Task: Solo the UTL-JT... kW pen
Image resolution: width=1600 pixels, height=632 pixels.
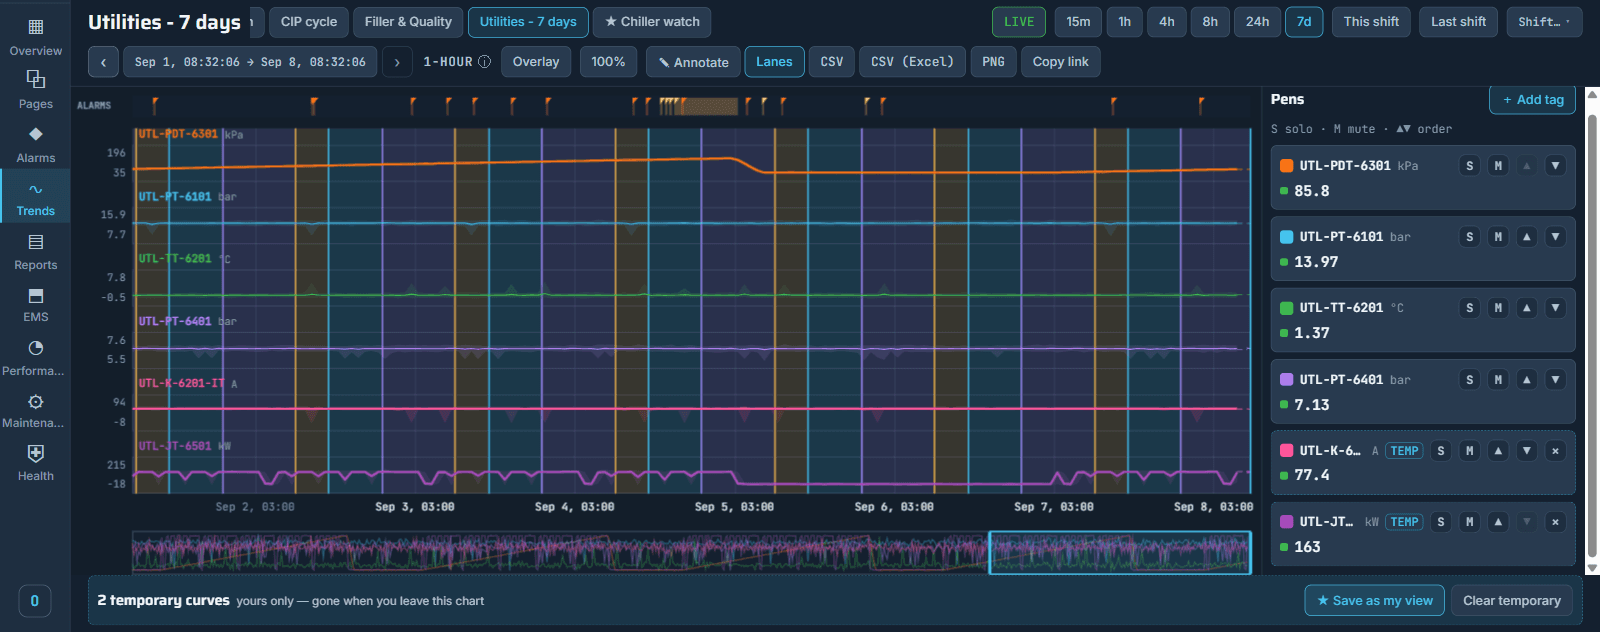Action: (1440, 522)
